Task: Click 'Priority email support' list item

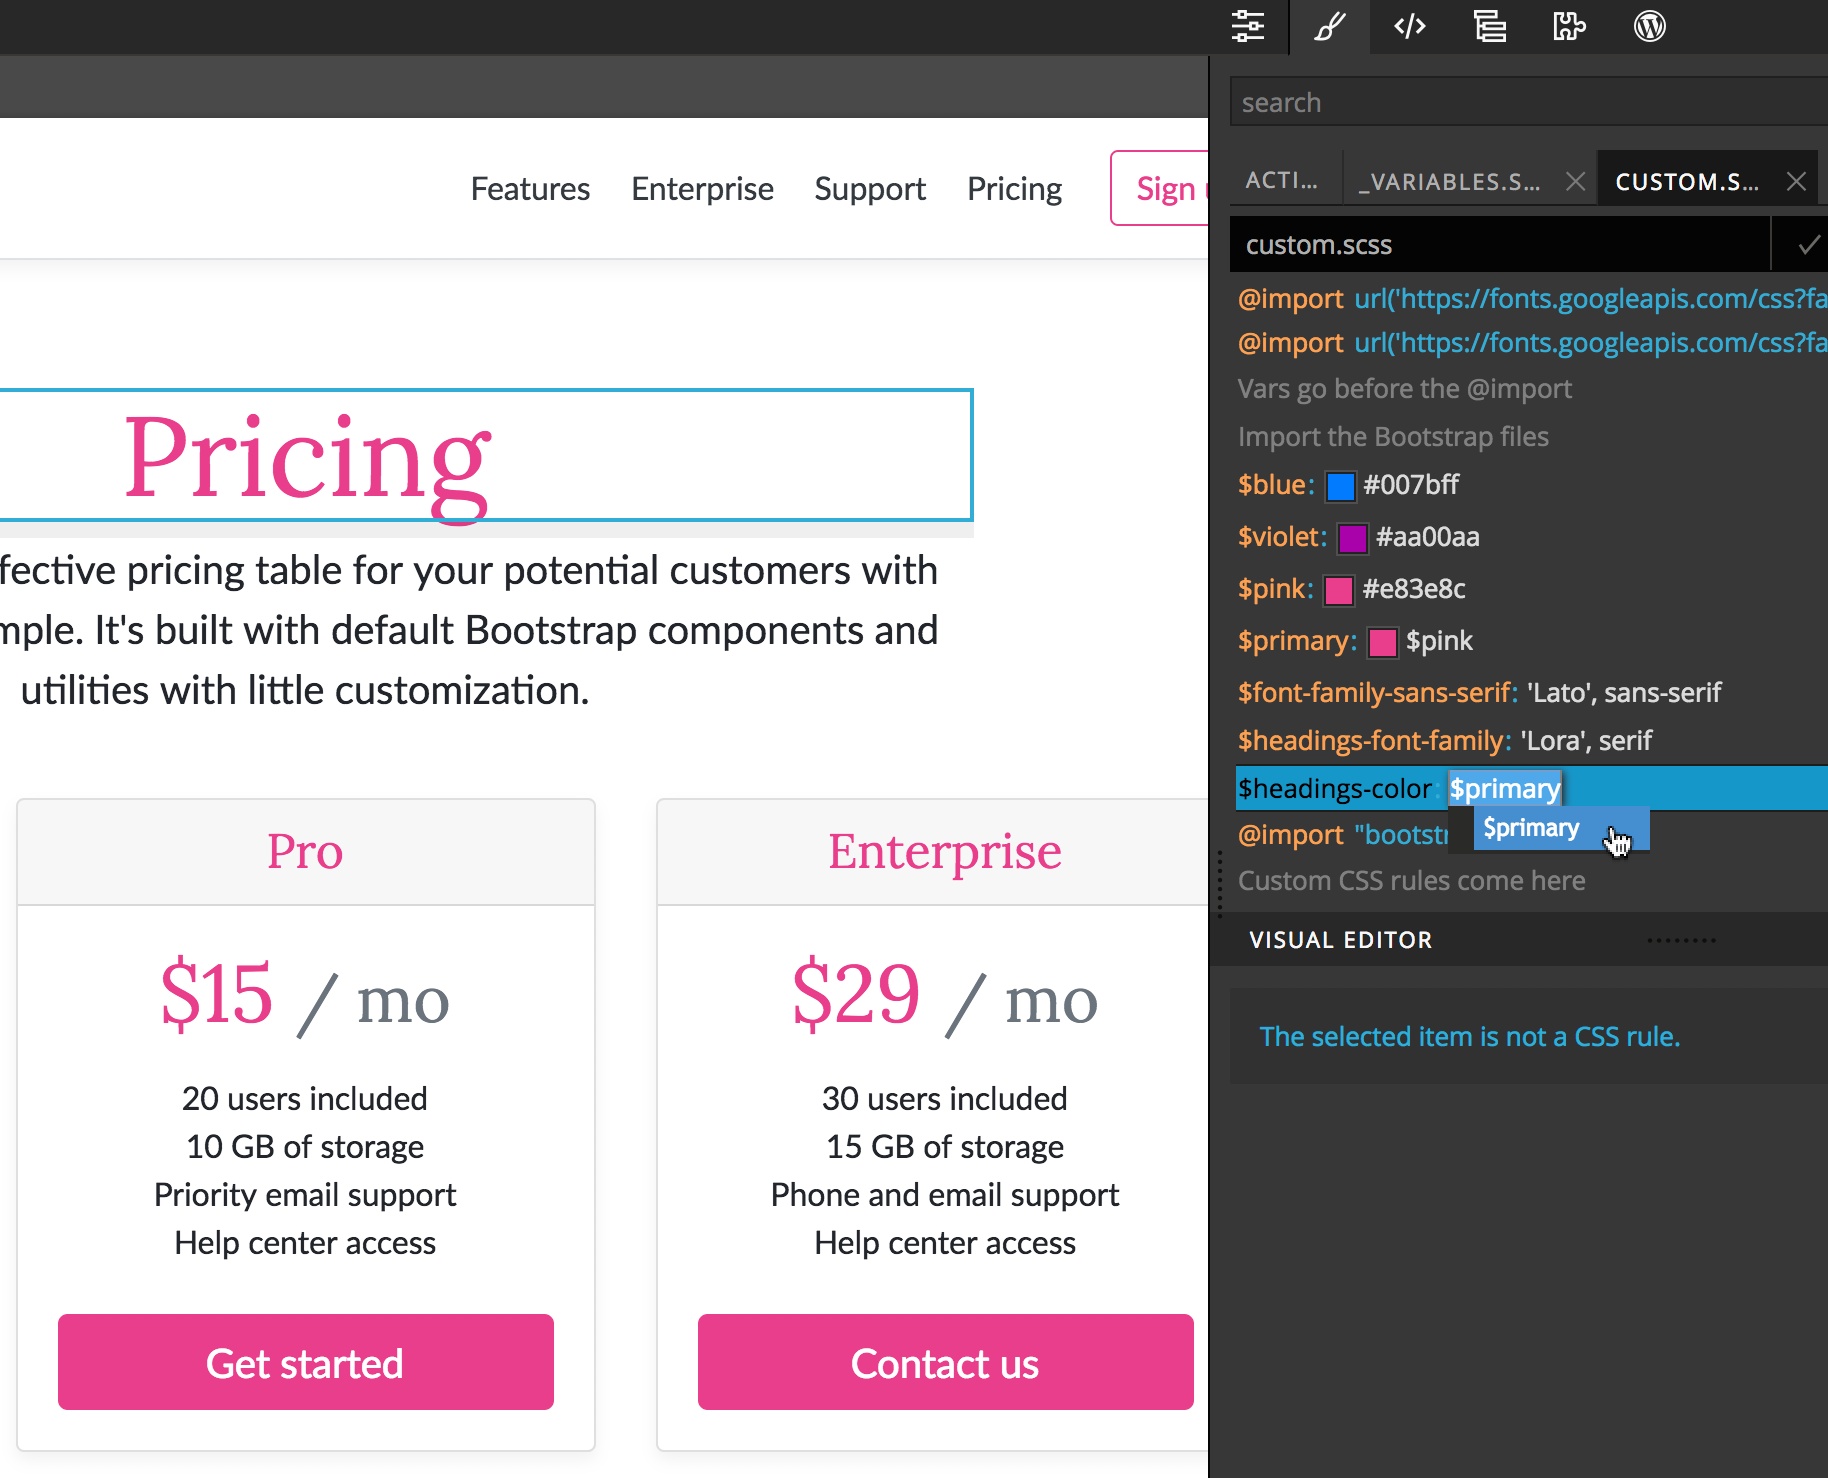Action: 305,1194
